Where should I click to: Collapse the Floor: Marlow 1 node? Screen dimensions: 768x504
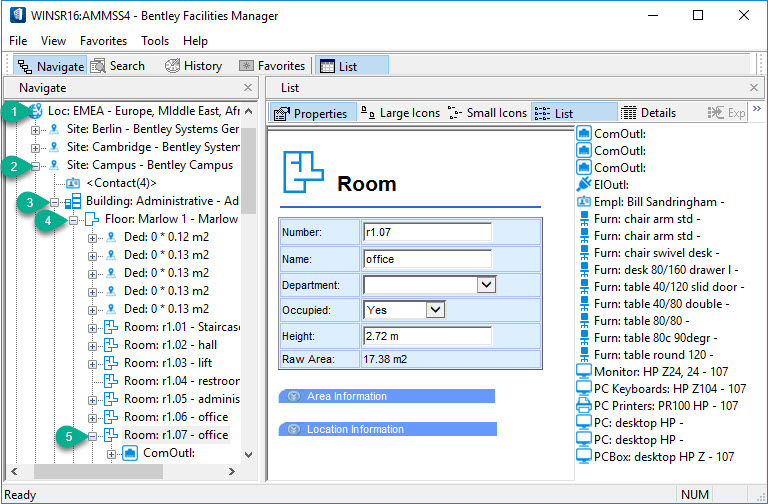[x=73, y=220]
